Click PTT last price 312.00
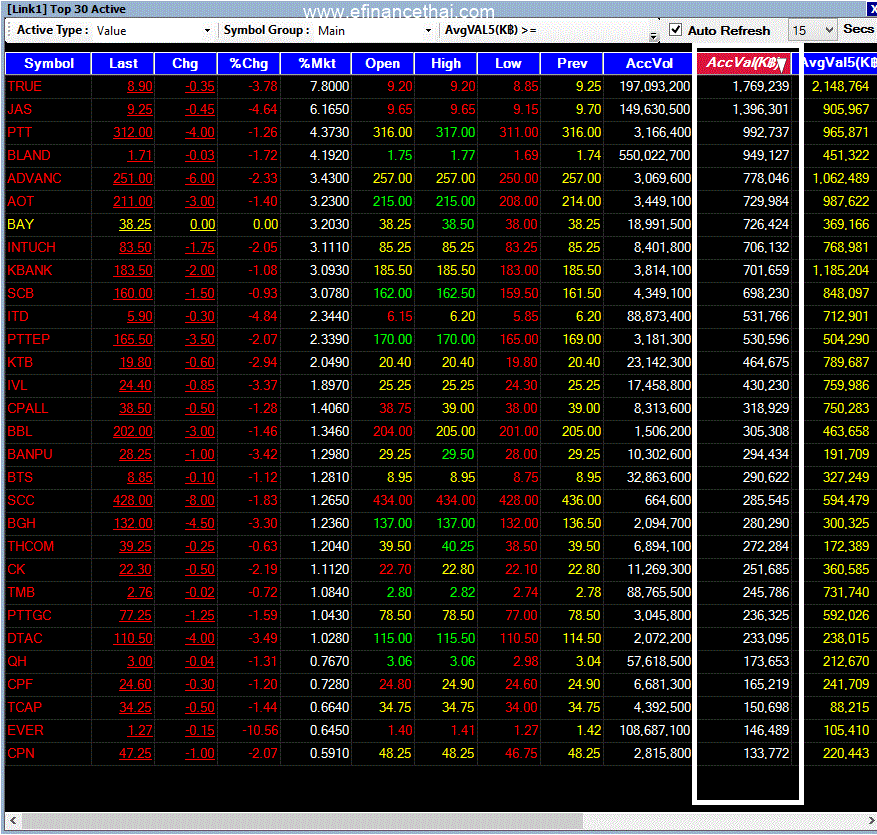The height and width of the screenshot is (835, 877). (x=133, y=132)
